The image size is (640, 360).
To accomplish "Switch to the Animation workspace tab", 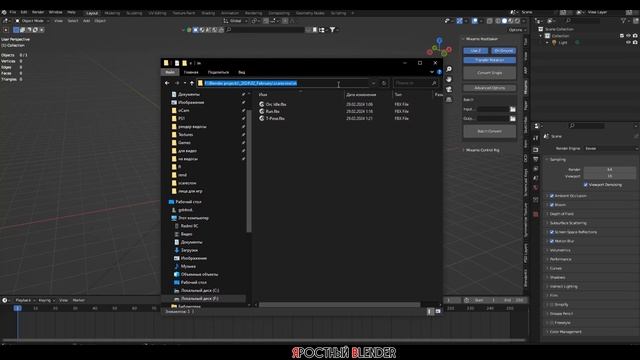I will tap(230, 13).
